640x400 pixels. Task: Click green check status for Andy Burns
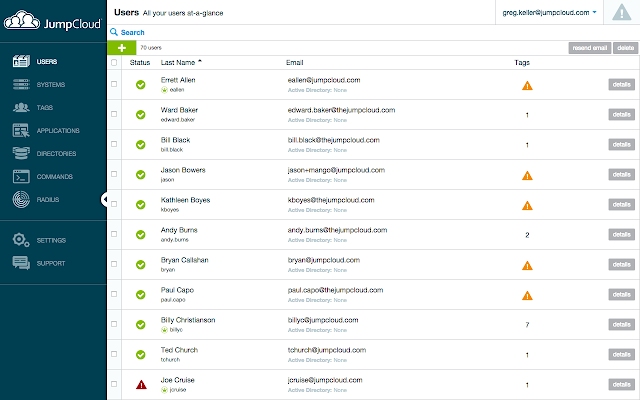click(x=141, y=235)
